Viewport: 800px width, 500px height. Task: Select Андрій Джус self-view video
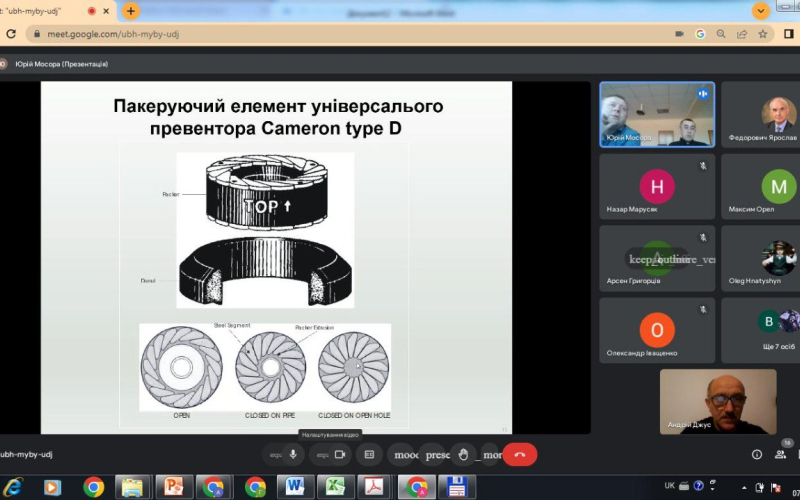point(718,402)
